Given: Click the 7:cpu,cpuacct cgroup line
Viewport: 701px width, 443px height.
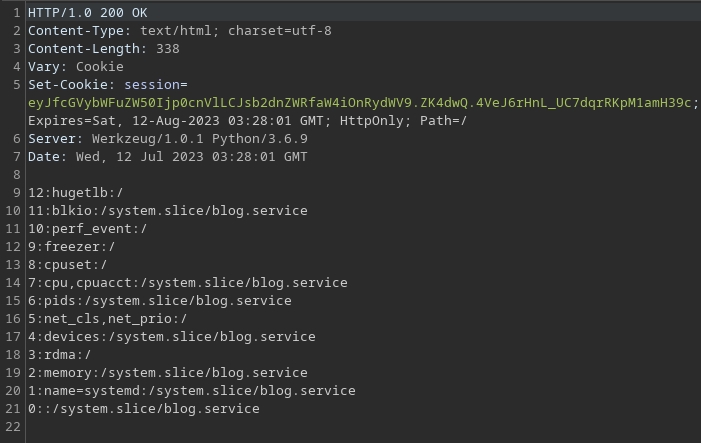Looking at the screenshot, I should [187, 283].
